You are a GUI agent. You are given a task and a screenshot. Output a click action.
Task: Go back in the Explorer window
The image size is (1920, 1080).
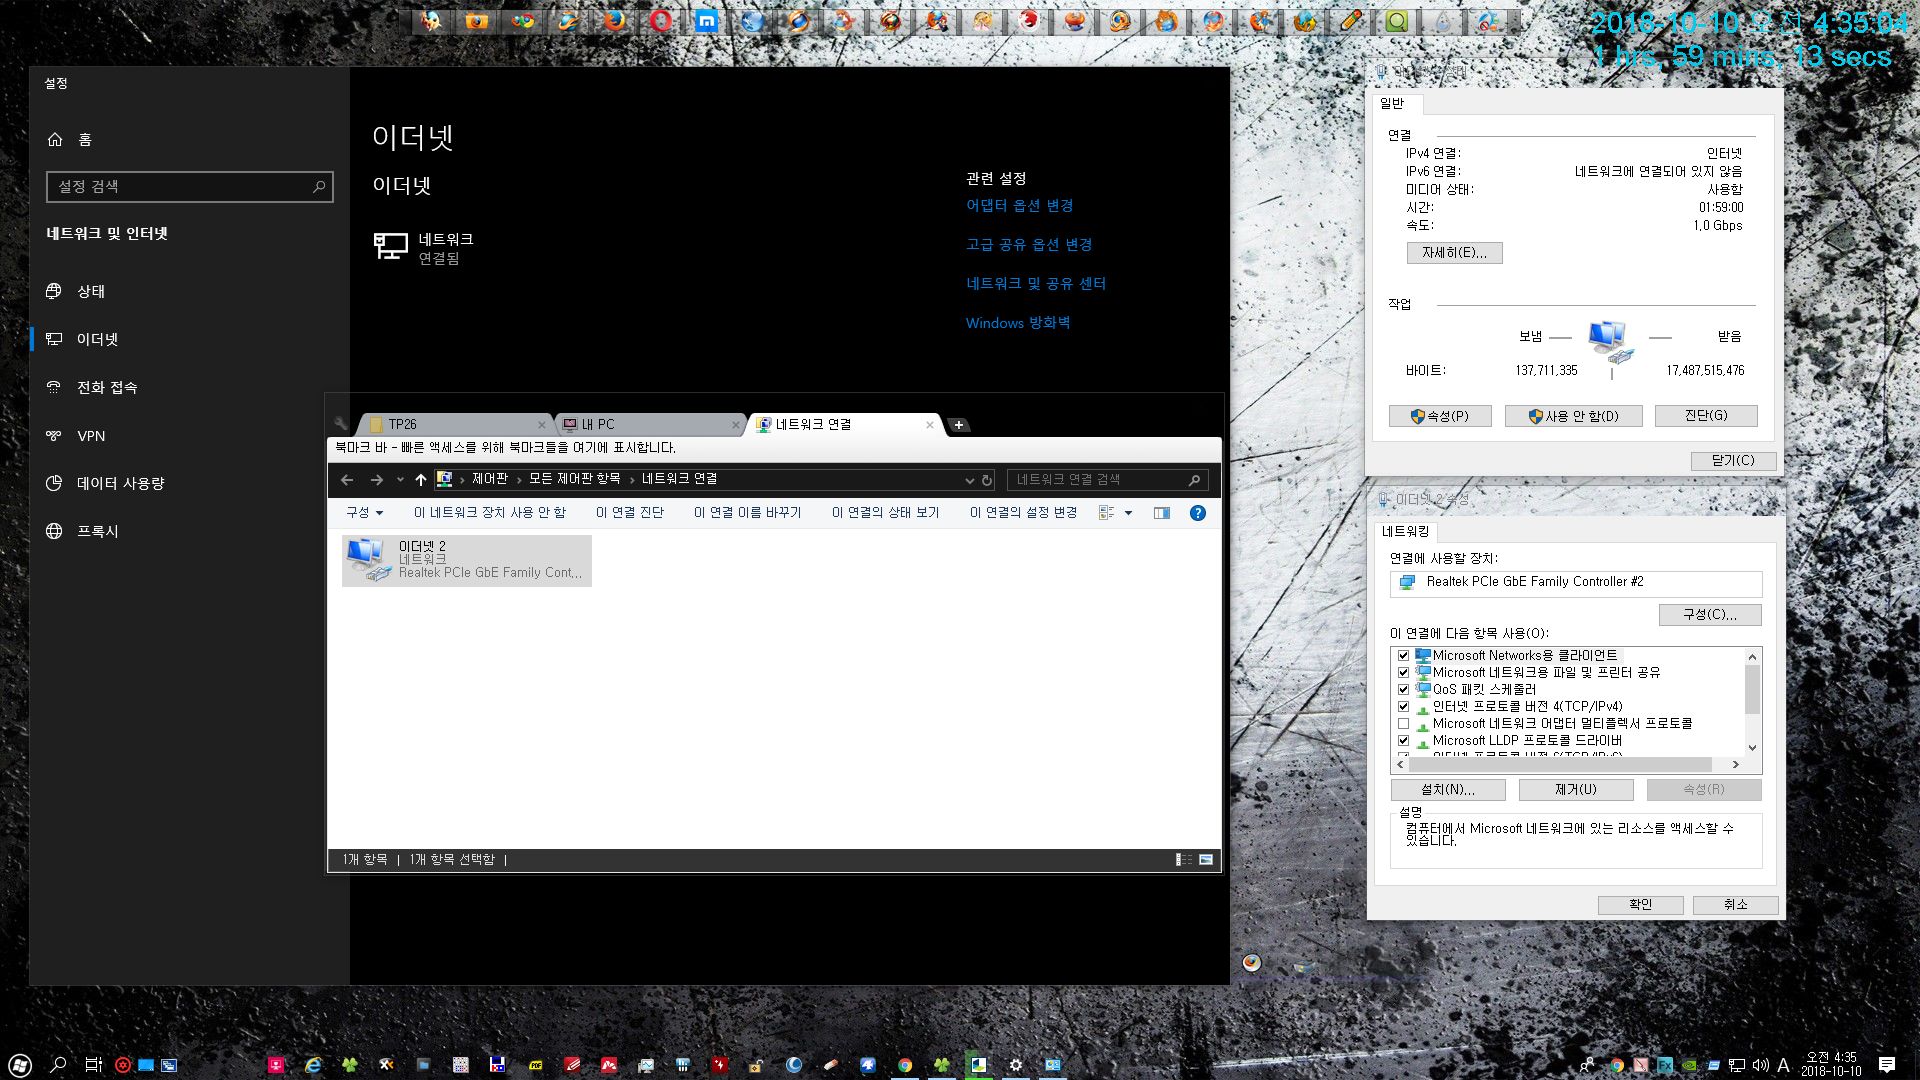click(x=347, y=480)
